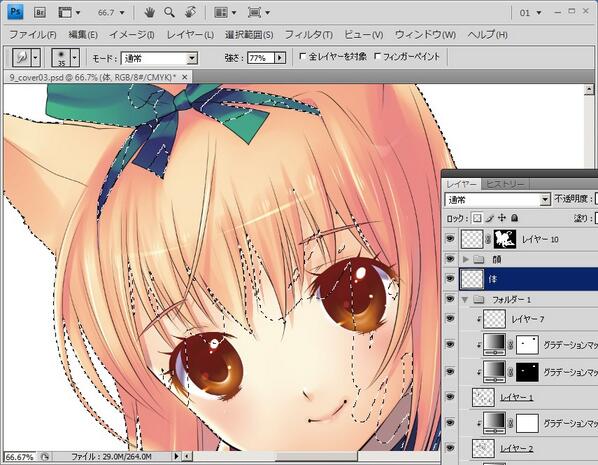Hide the レイヤー 1 layer
The height and width of the screenshot is (465, 598).
coord(450,397)
